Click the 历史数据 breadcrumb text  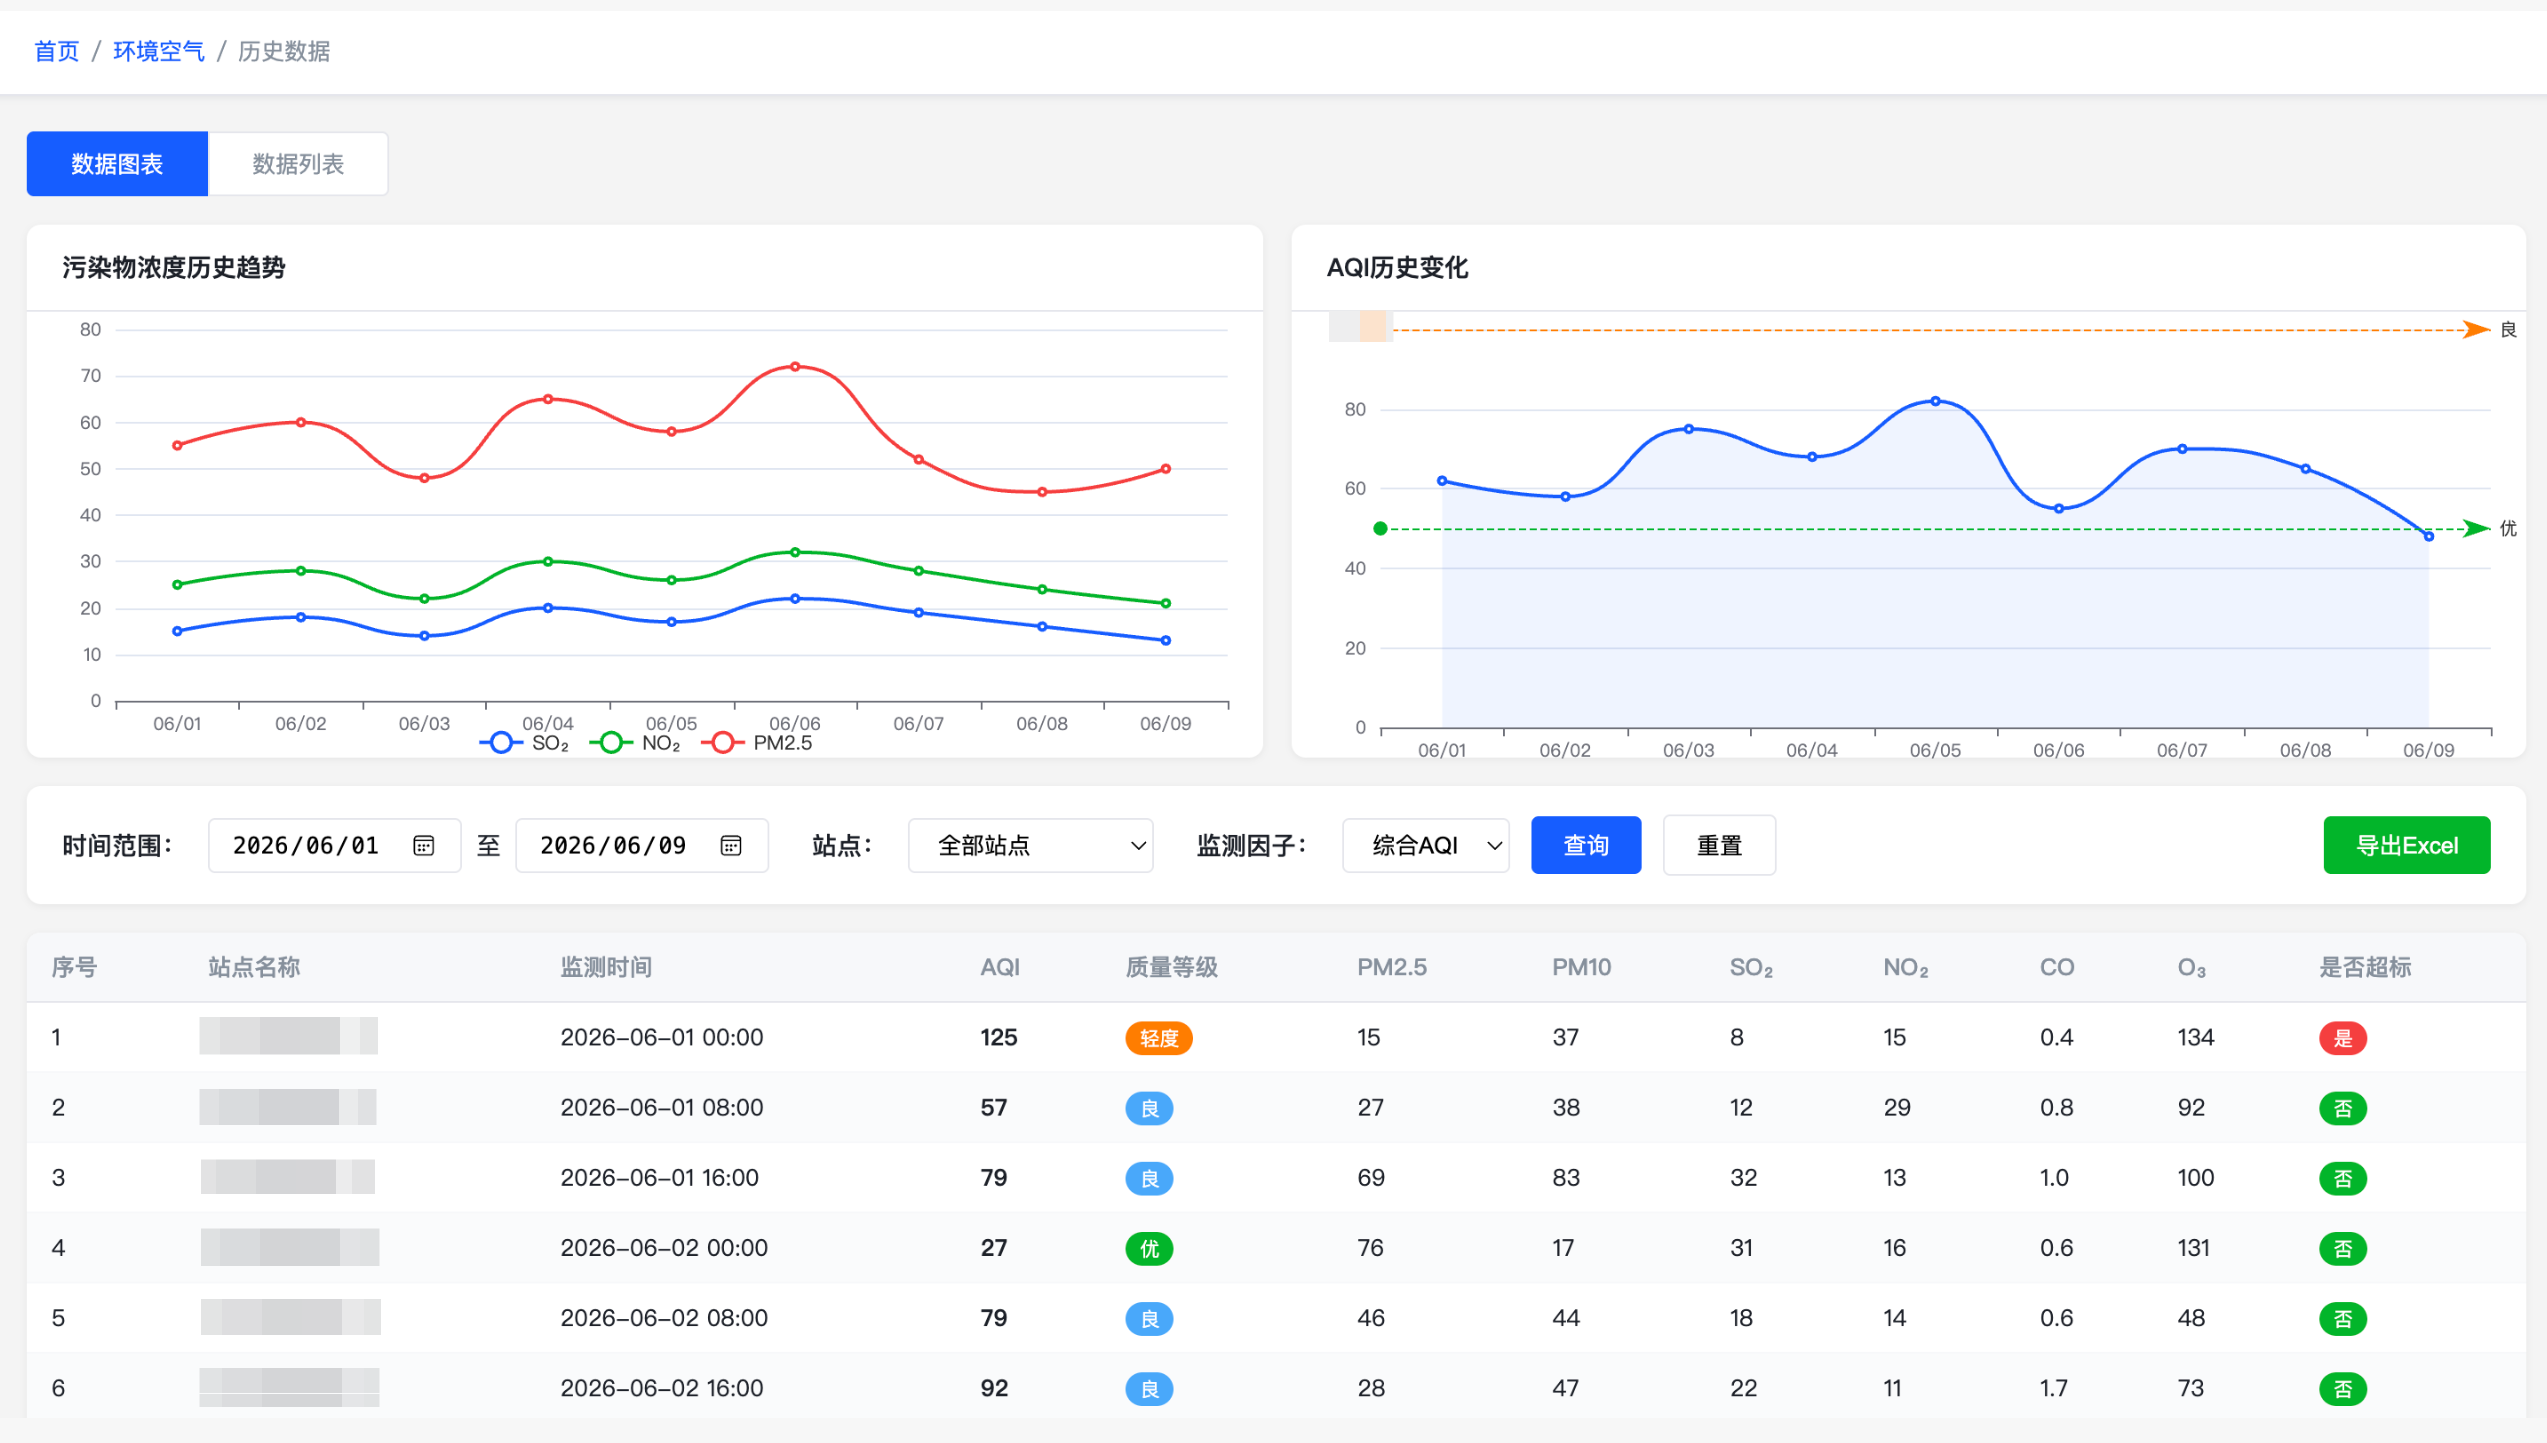(x=284, y=51)
